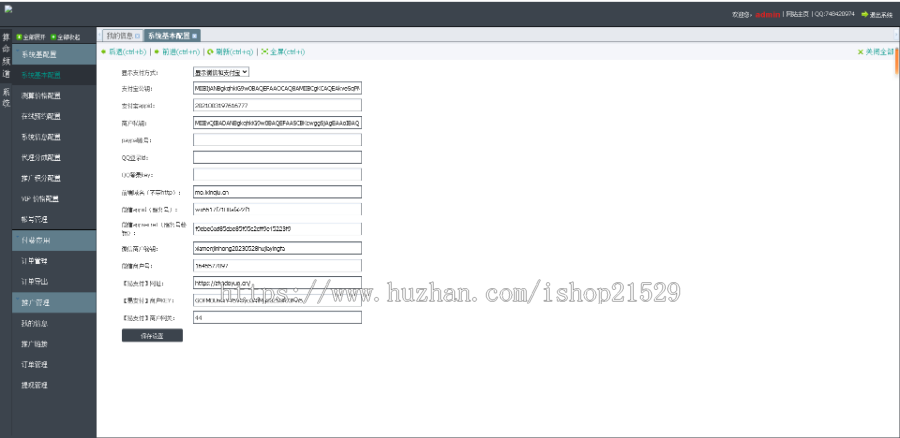The image size is (900, 438).
Task: Click the green X close-all icon
Action: click(x=860, y=52)
